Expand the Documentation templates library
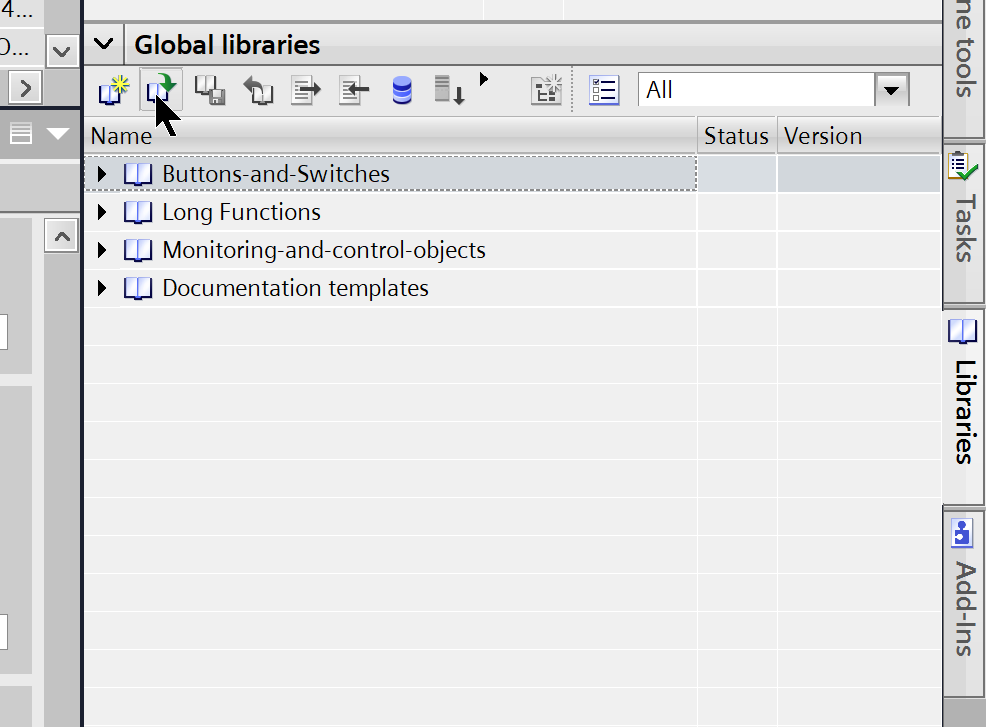986x727 pixels. coord(101,289)
